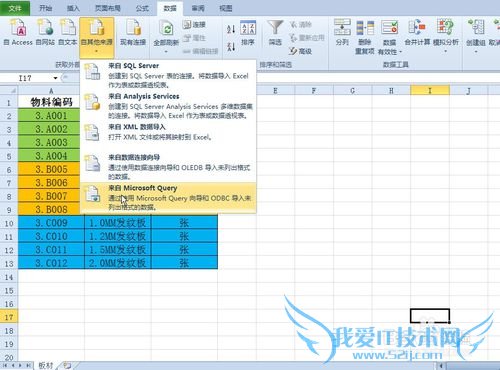Open the 文件 file tab
The image size is (500, 370).
pyautogui.click(x=15, y=8)
